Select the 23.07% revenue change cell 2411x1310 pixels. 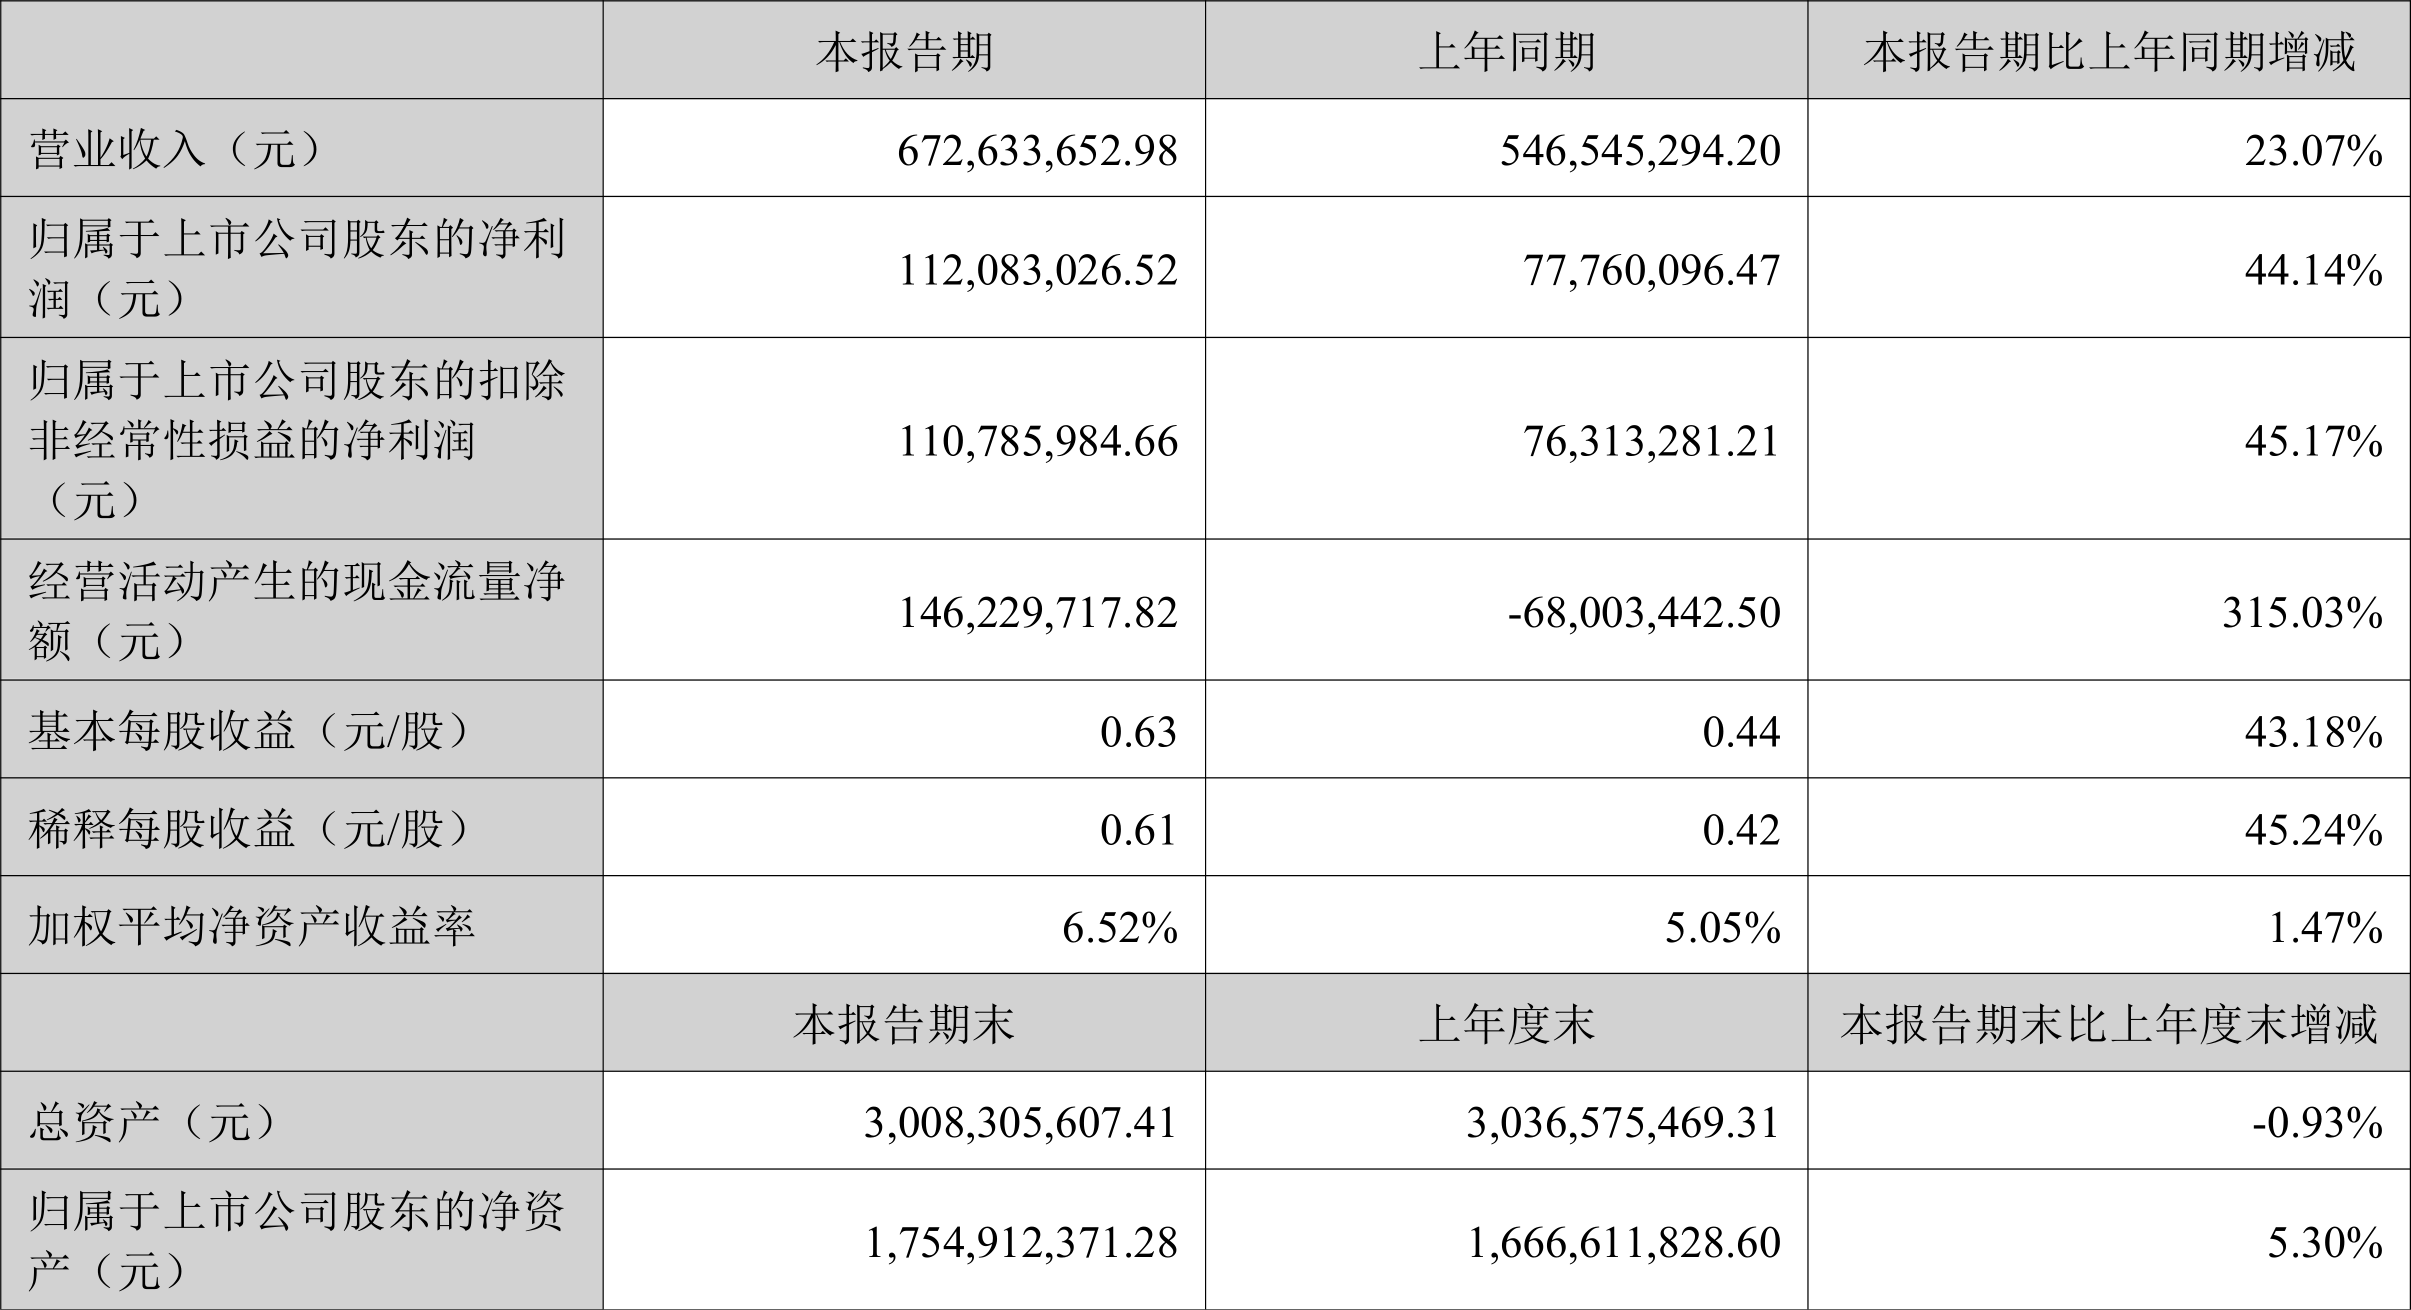coord(2313,150)
